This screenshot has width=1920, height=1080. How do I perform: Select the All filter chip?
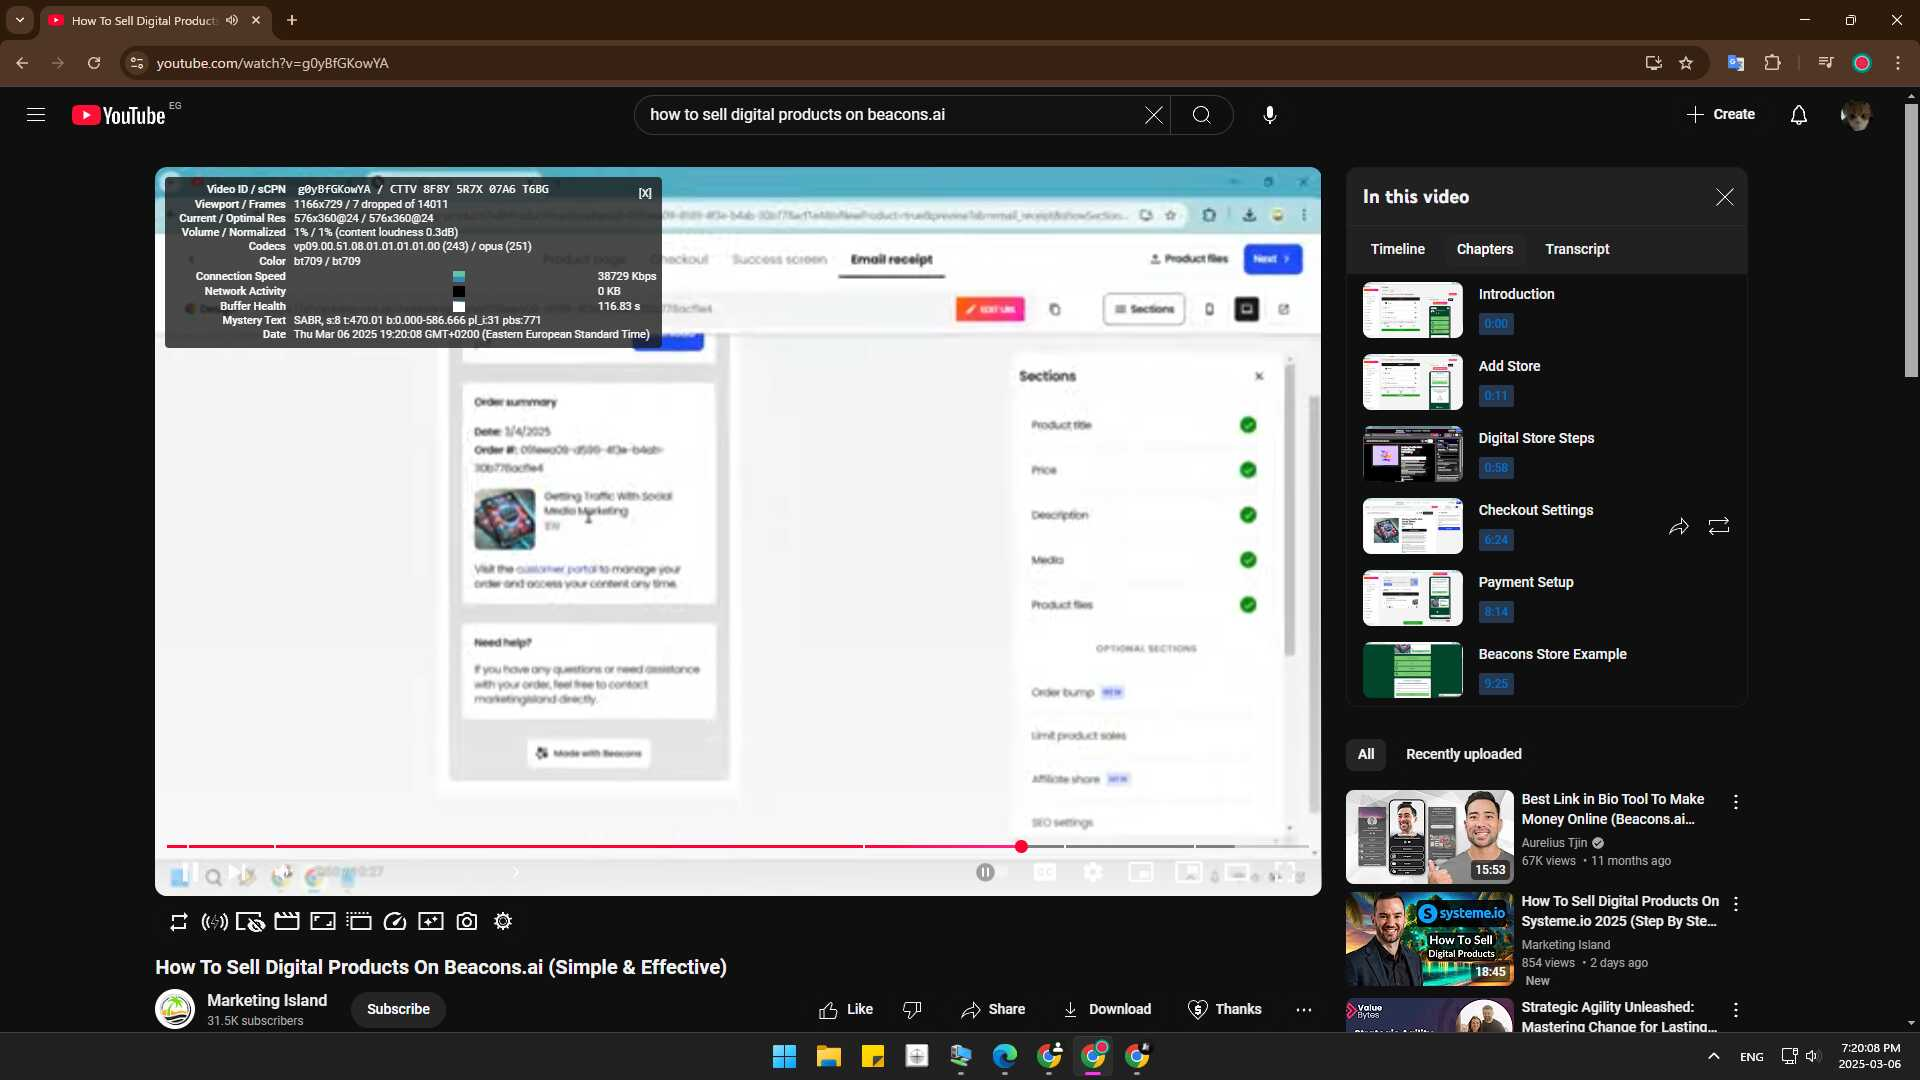point(1366,755)
